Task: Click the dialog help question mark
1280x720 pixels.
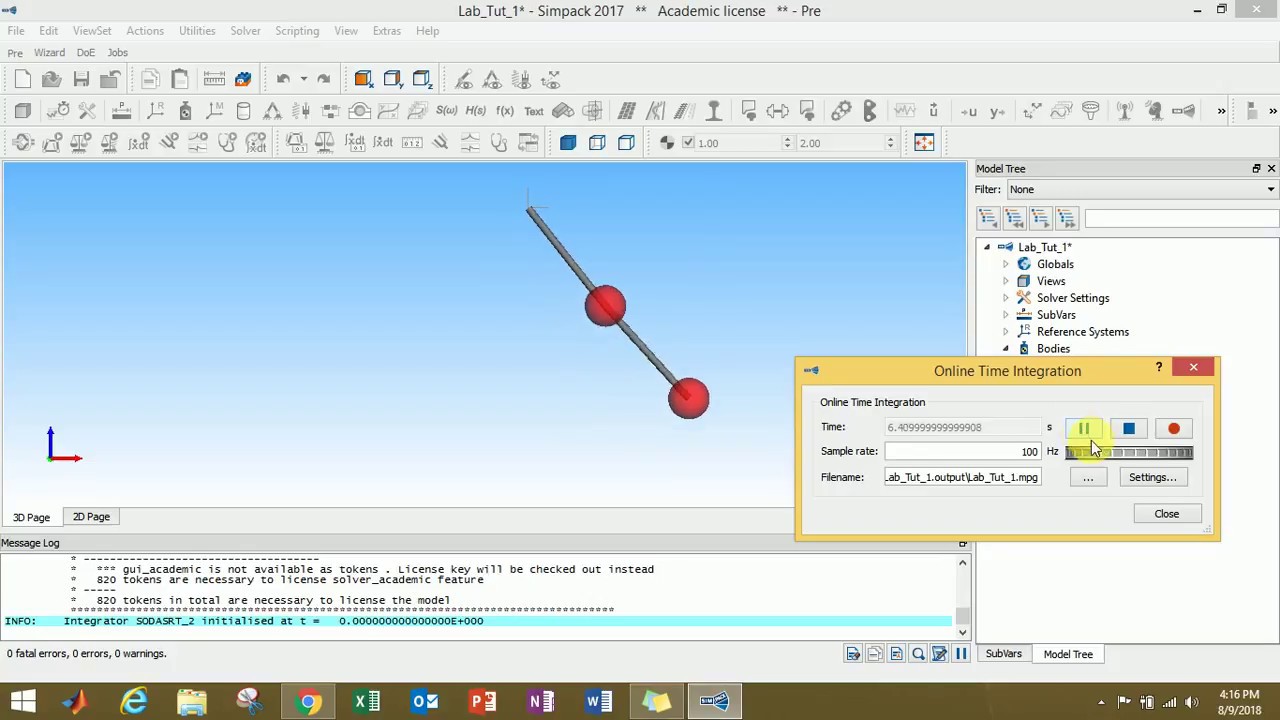Action: coord(1159,368)
